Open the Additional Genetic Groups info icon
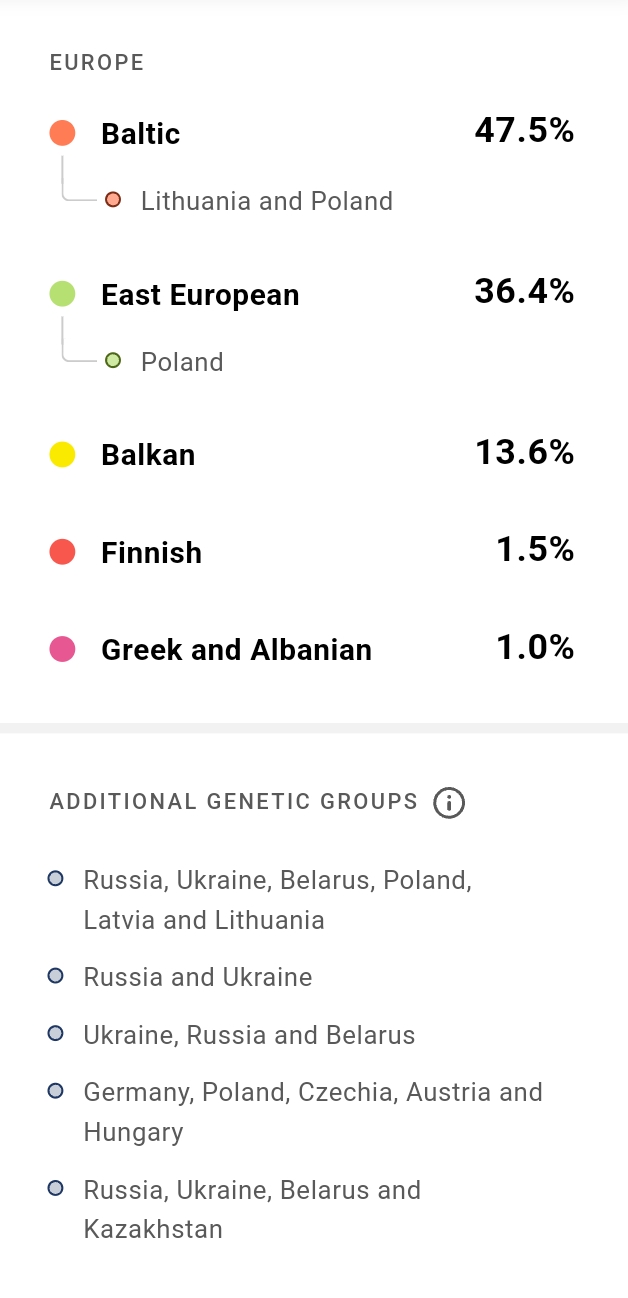The width and height of the screenshot is (628, 1298). pyautogui.click(x=449, y=802)
